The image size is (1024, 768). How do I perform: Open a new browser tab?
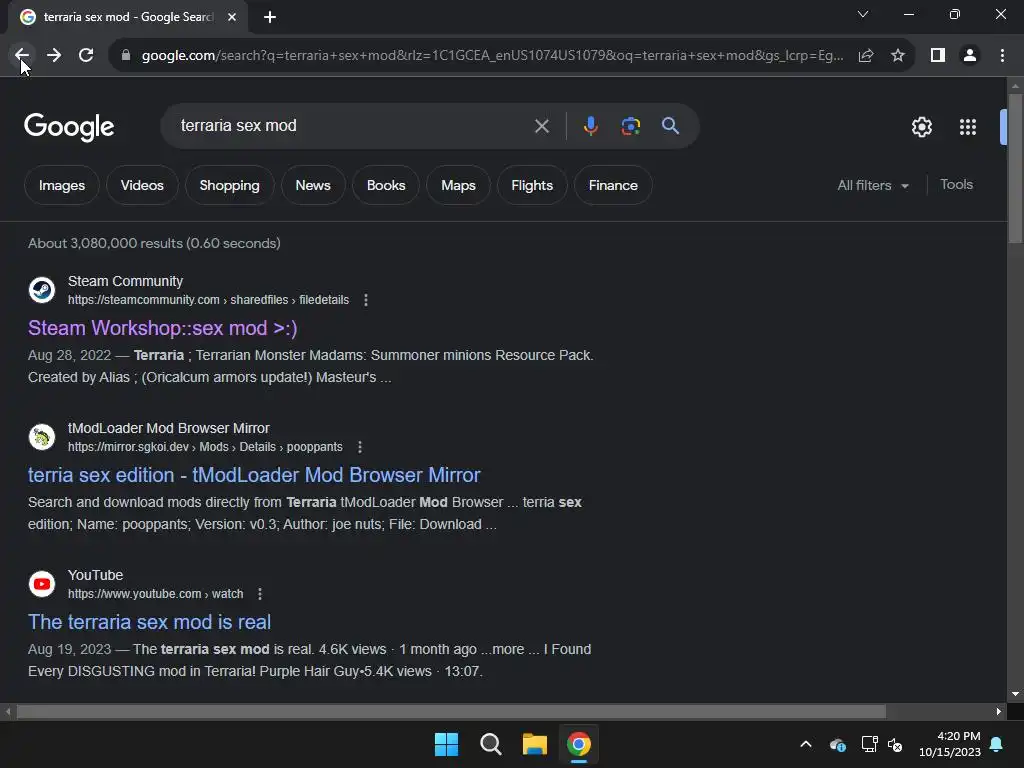(270, 17)
